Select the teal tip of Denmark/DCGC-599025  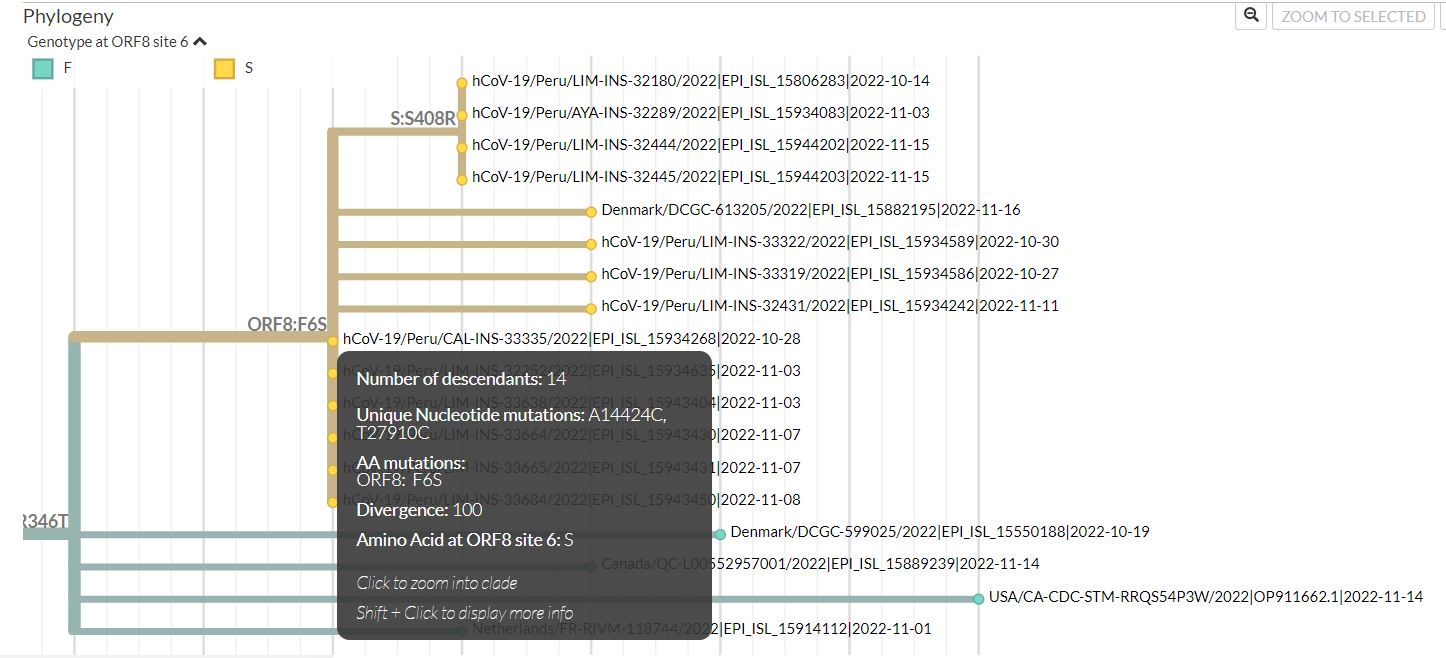point(718,532)
